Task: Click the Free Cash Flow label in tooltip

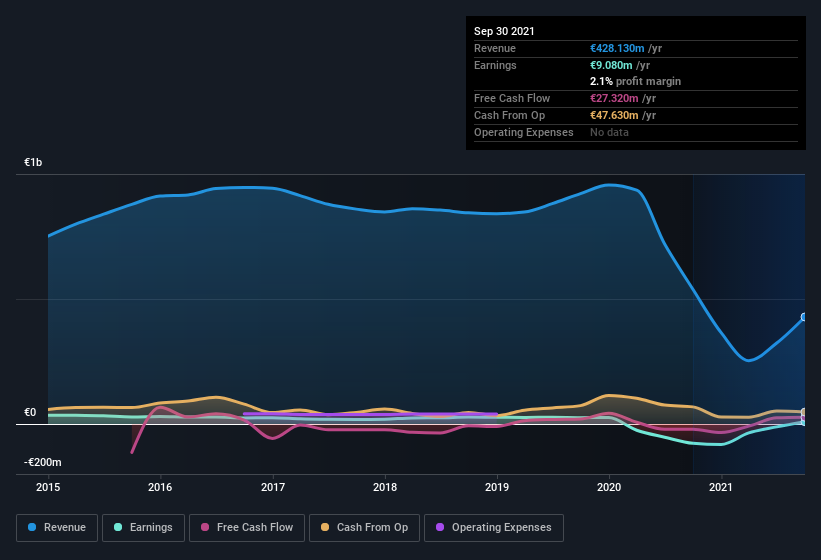Action: [512, 98]
